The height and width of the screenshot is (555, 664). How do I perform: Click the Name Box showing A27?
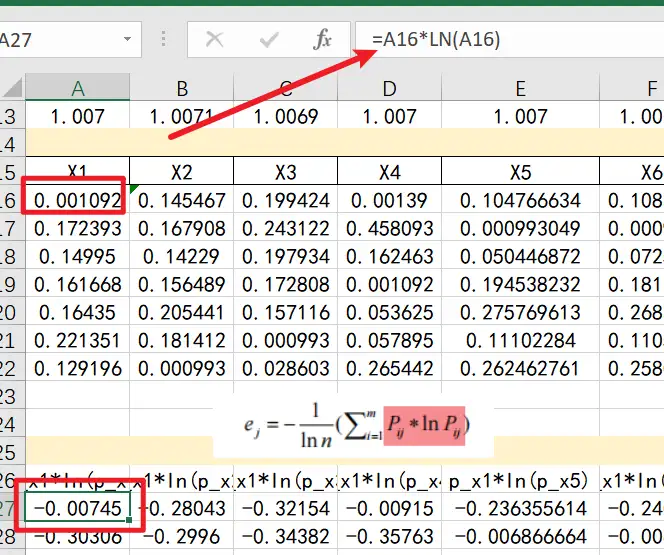(70, 40)
